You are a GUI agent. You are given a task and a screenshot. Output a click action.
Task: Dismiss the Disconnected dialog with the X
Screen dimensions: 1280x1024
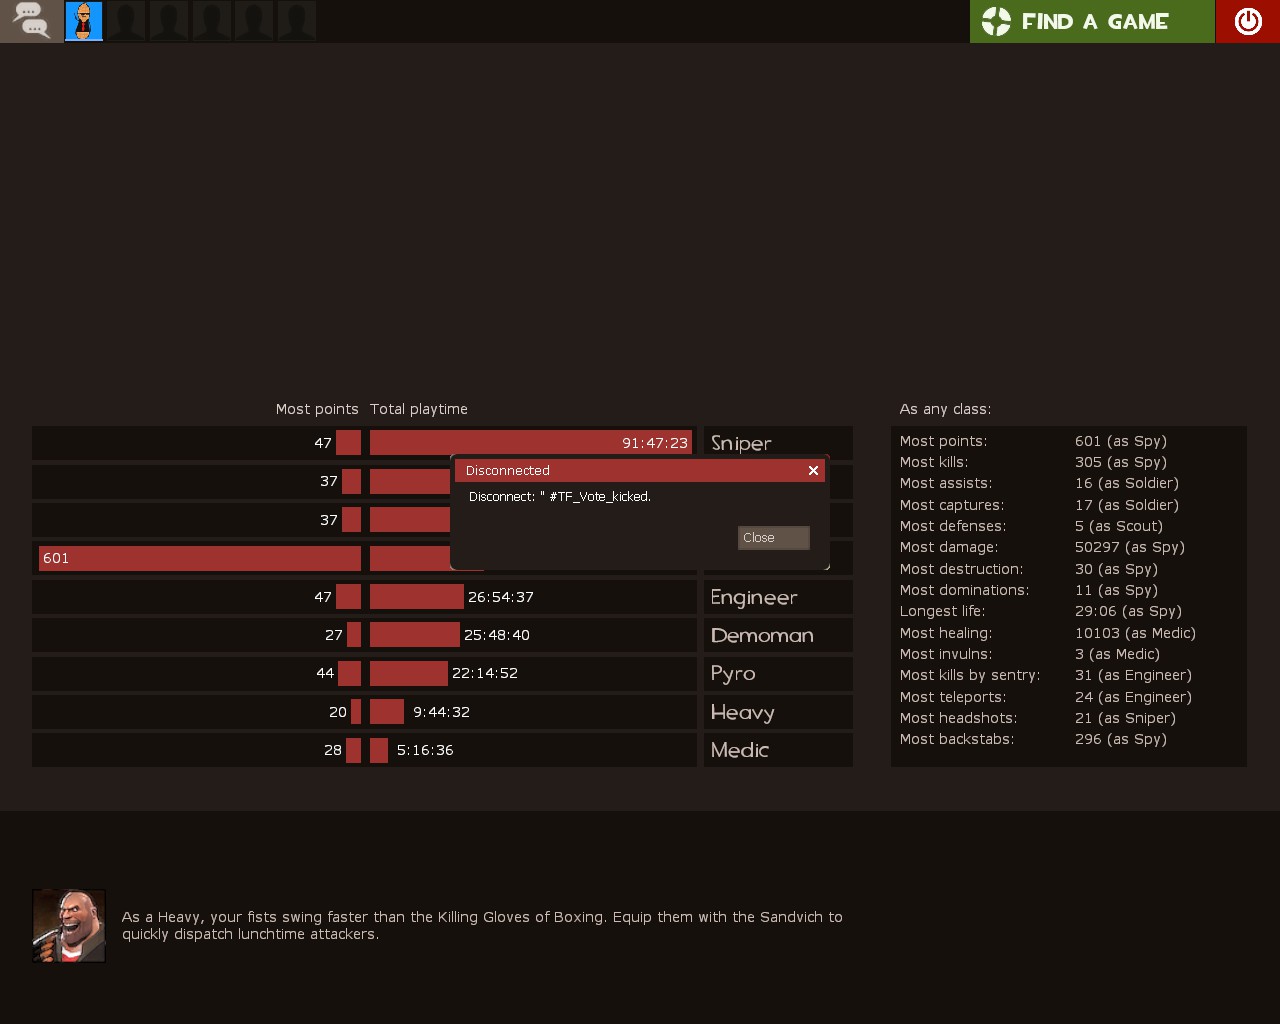[x=813, y=470]
